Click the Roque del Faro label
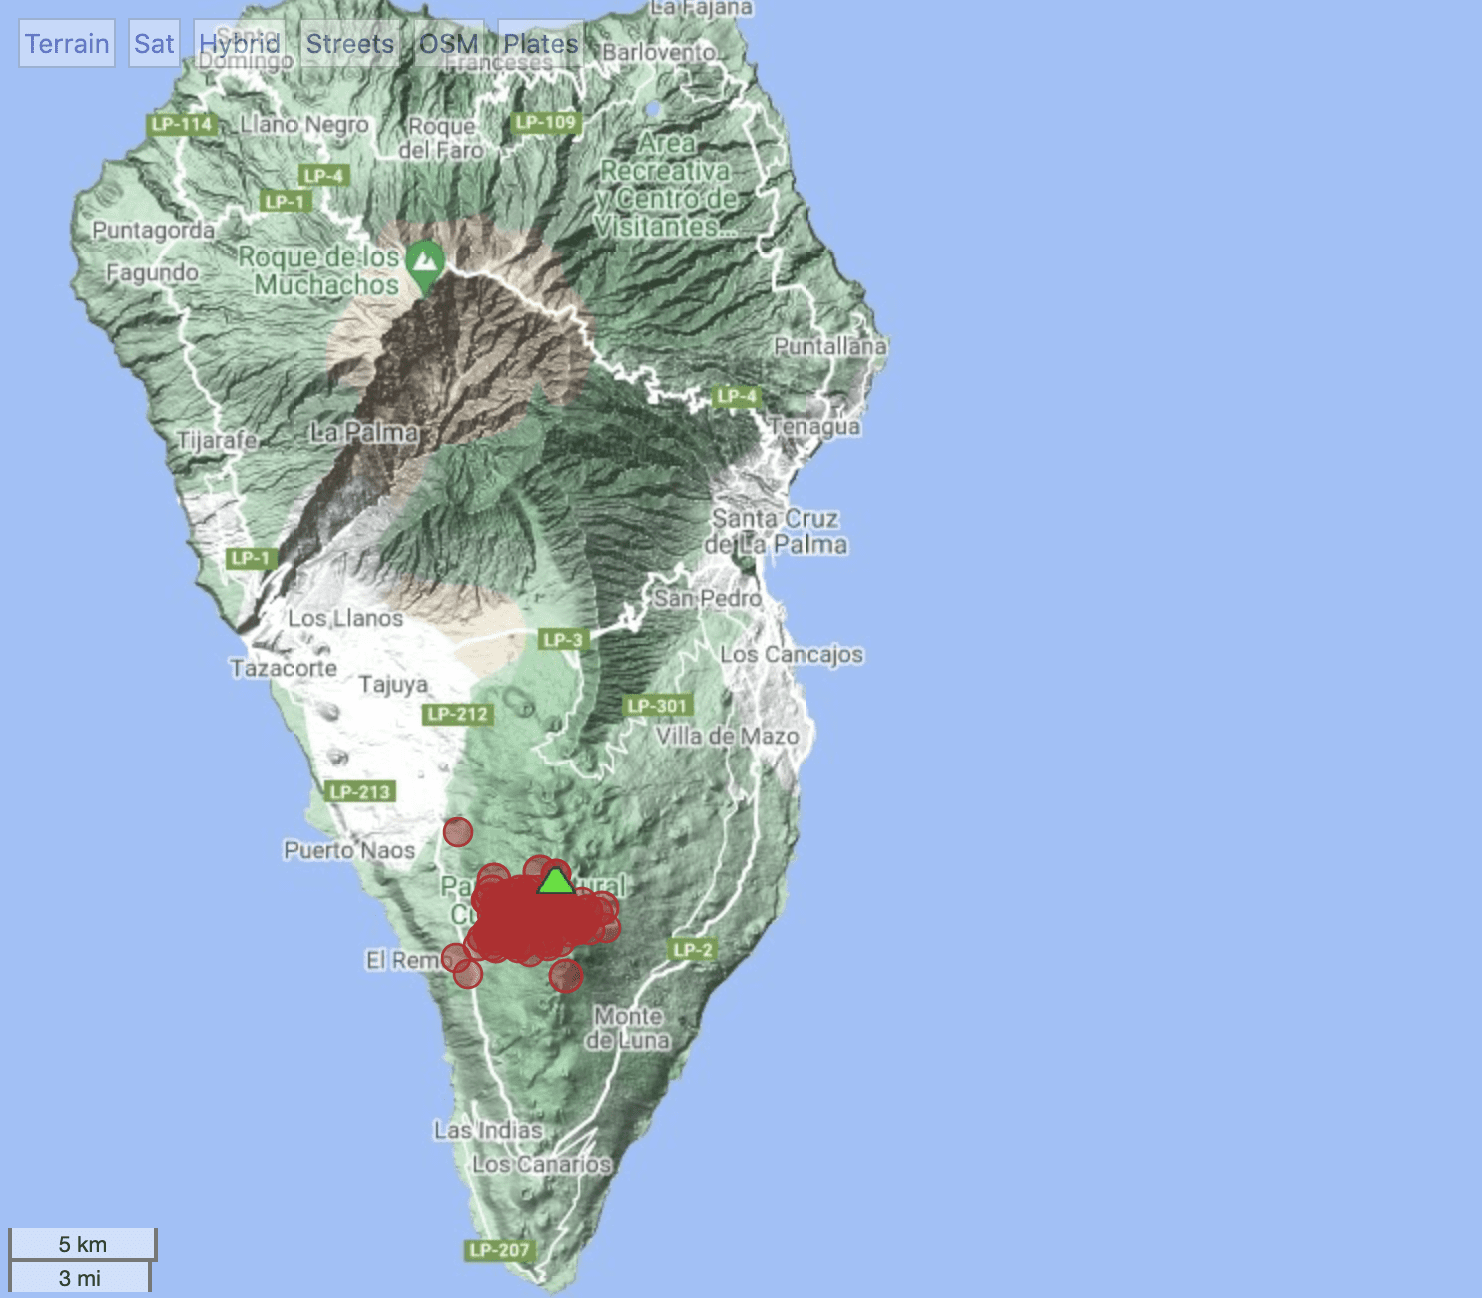The width and height of the screenshot is (1482, 1298). [x=441, y=138]
